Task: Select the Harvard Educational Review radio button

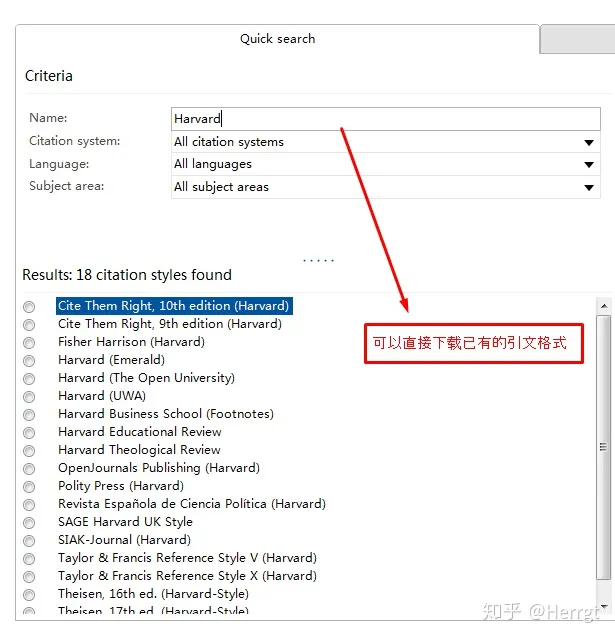Action: [29, 432]
